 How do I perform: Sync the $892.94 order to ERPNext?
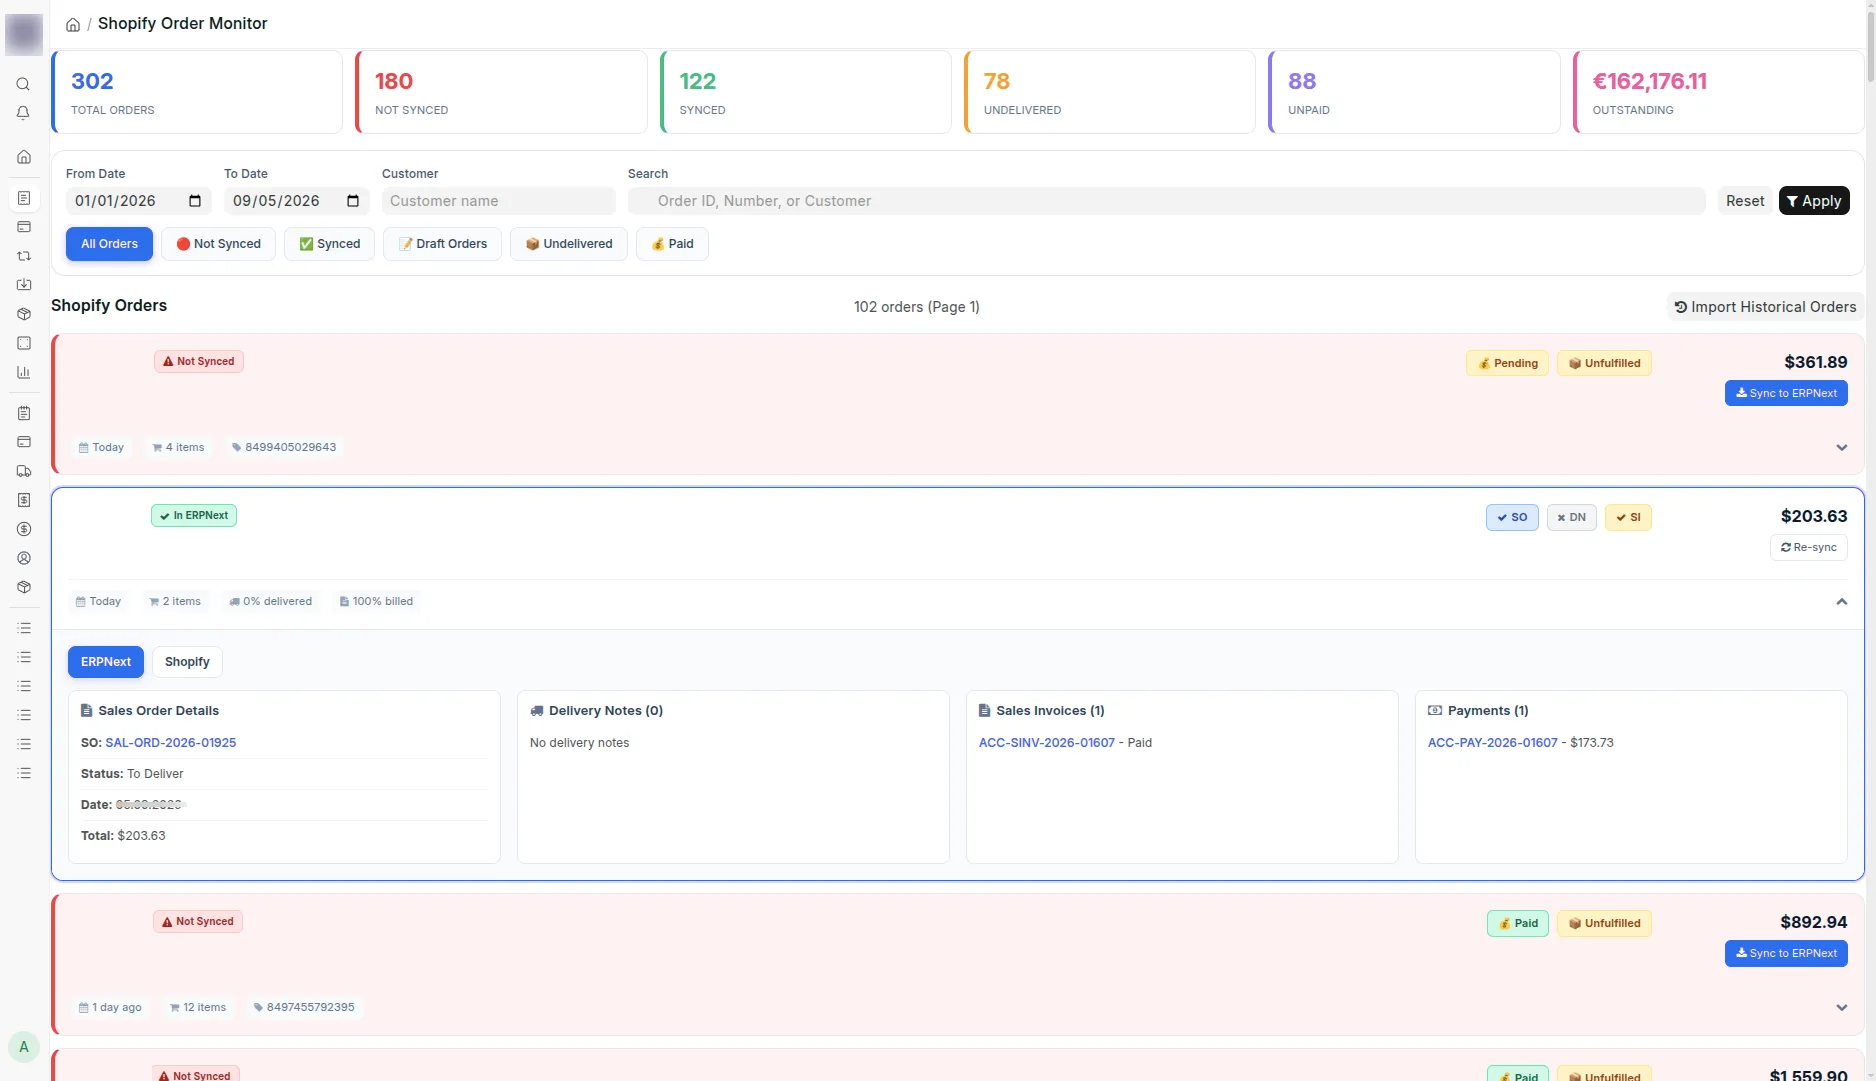pos(1786,953)
